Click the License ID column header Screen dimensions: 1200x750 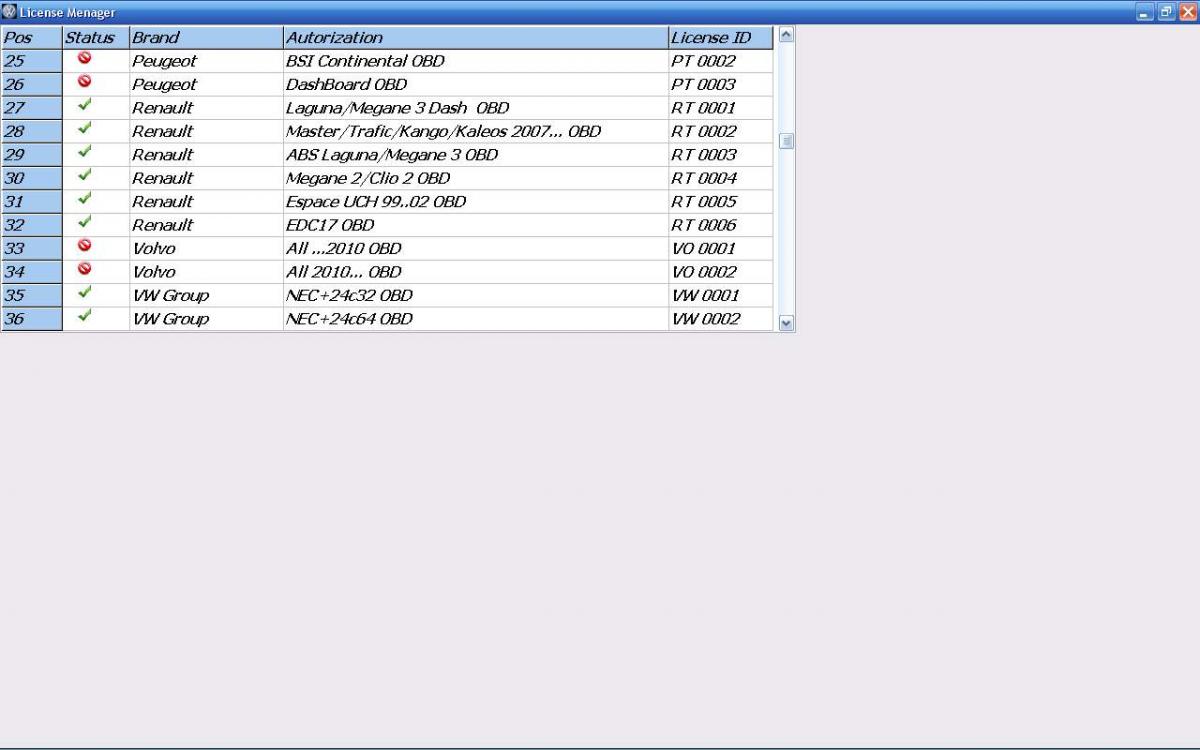(721, 37)
